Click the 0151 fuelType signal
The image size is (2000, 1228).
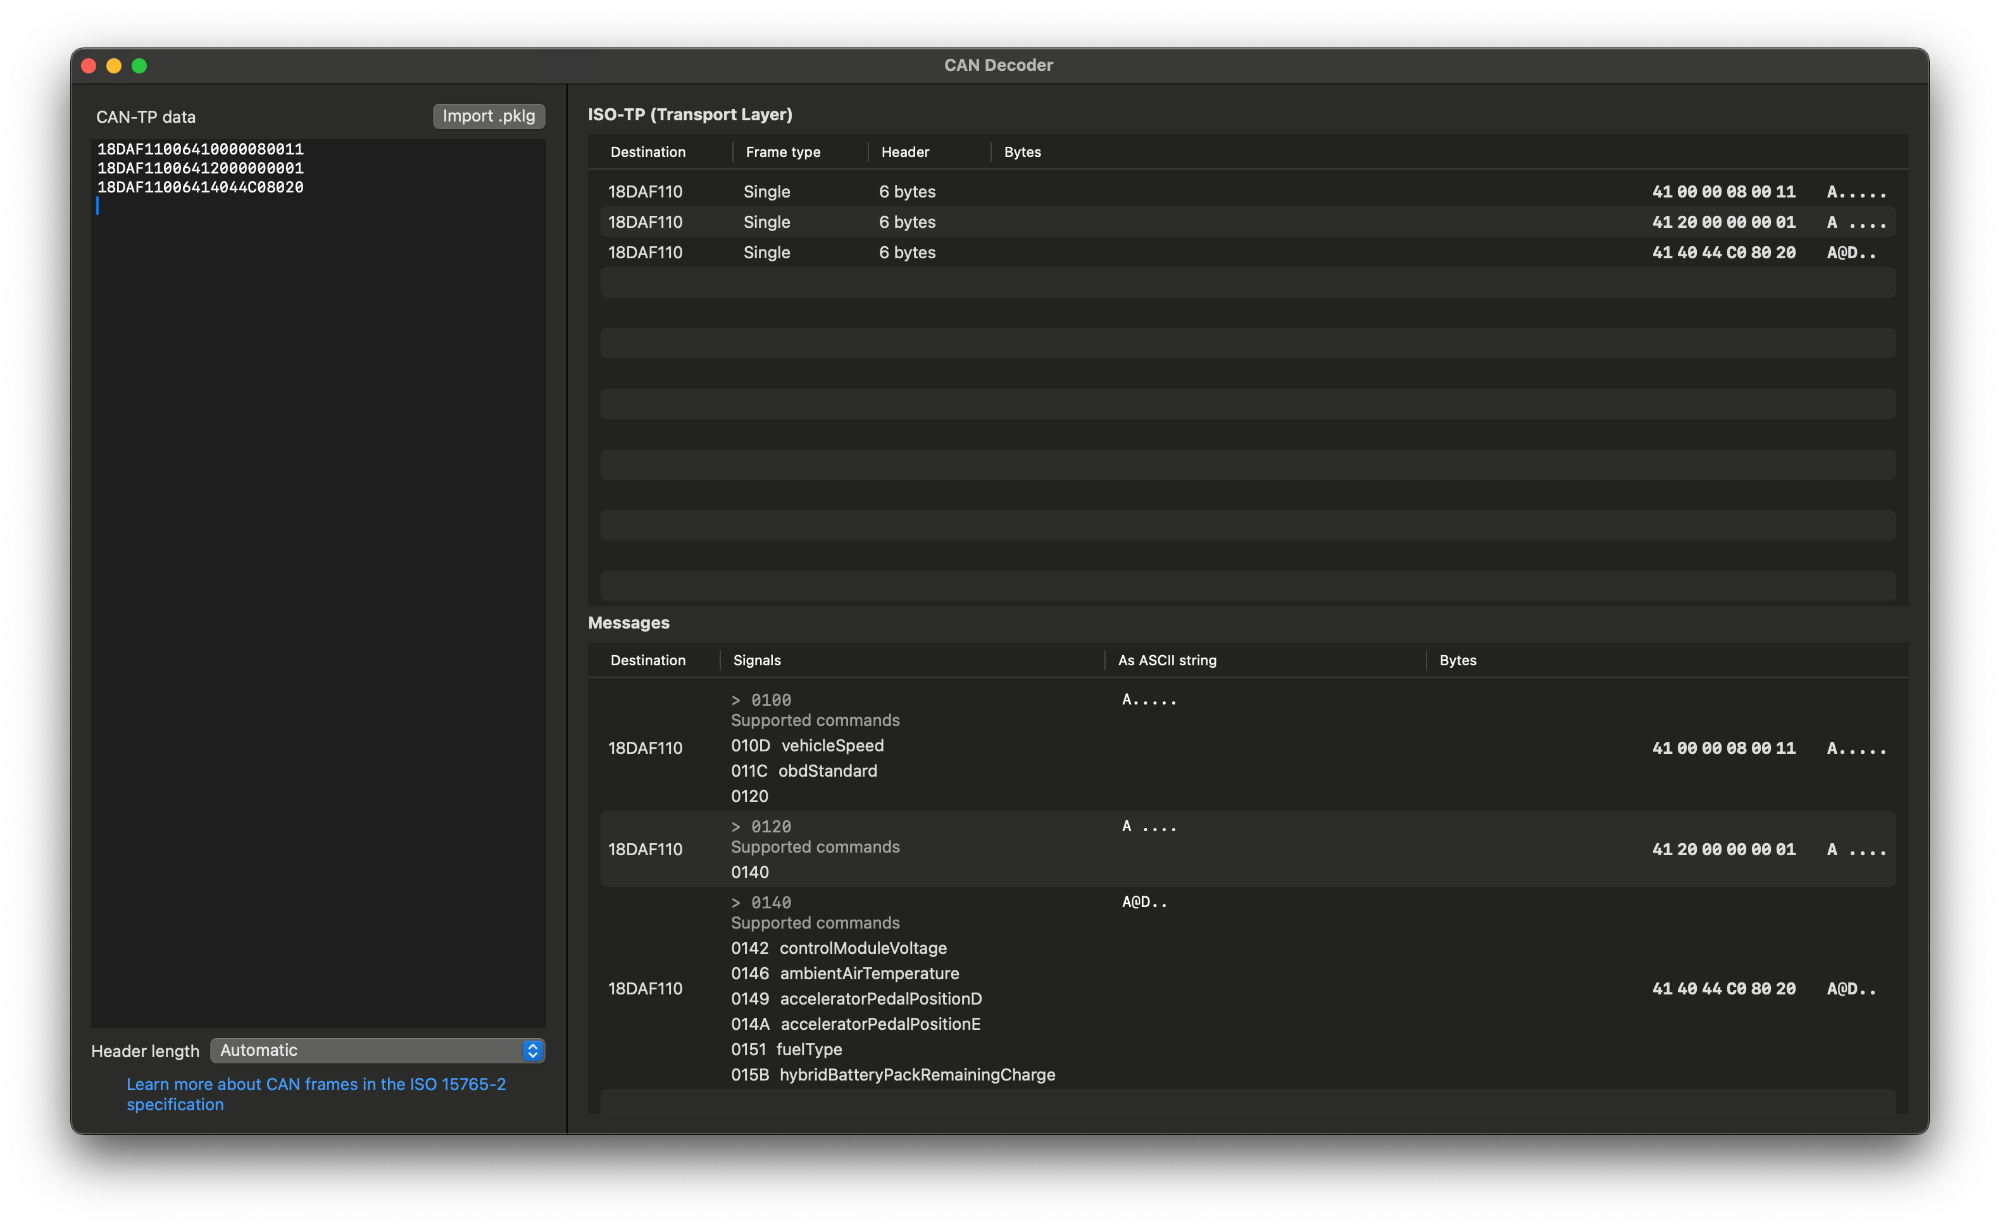click(786, 1049)
